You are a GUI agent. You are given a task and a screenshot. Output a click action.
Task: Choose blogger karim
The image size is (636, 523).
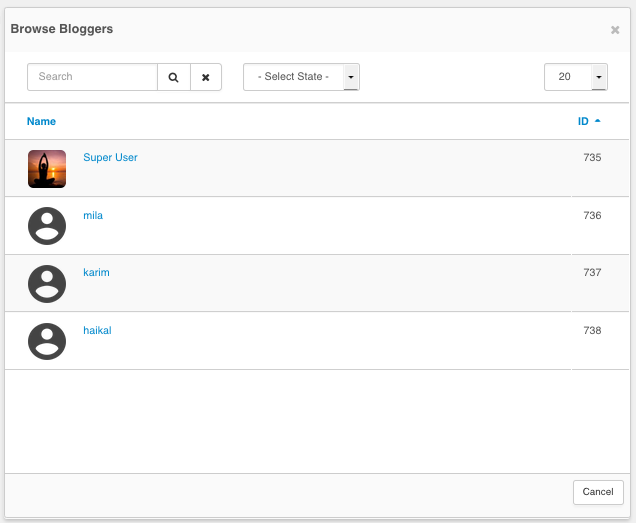[96, 272]
